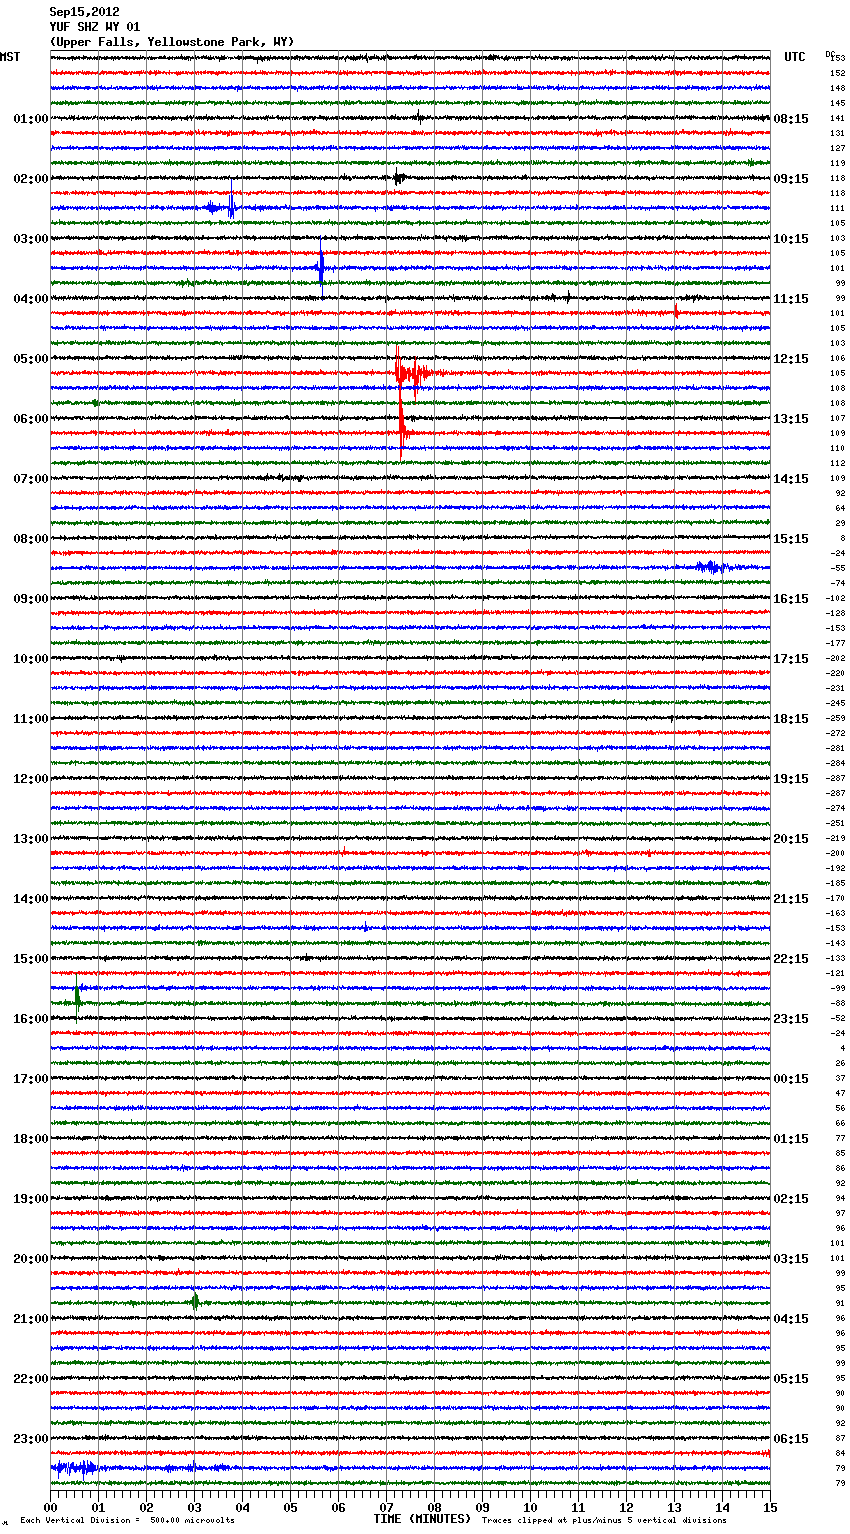Screen dimensions: 850x1534
Task: Click the UTC time zone header
Action: click(795, 57)
